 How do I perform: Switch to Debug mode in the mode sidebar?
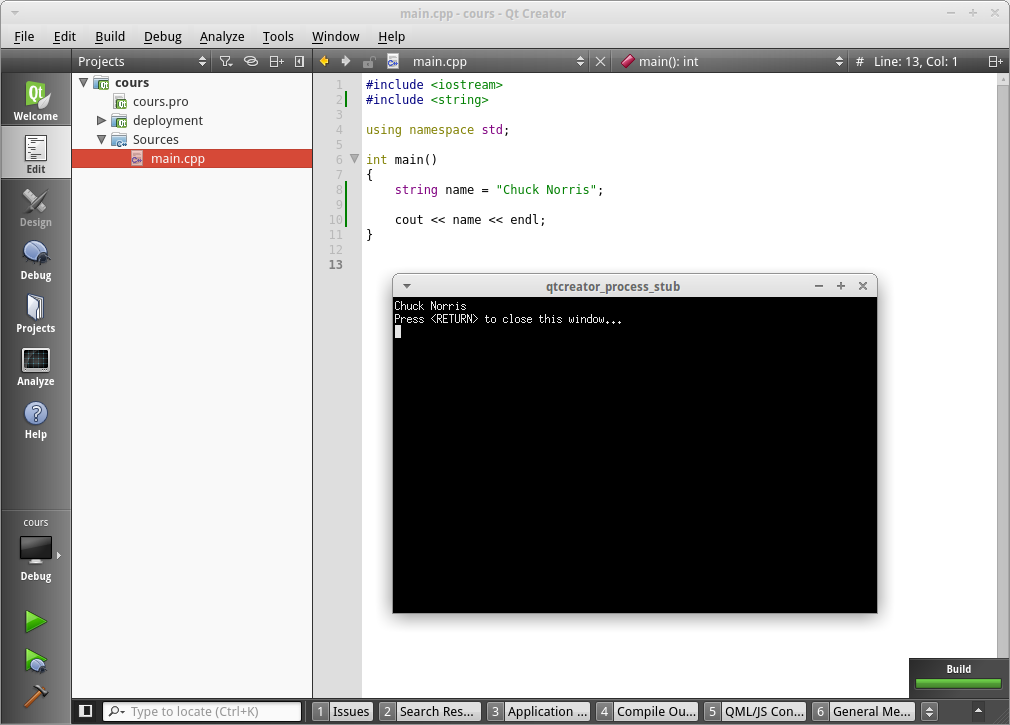[x=35, y=259]
